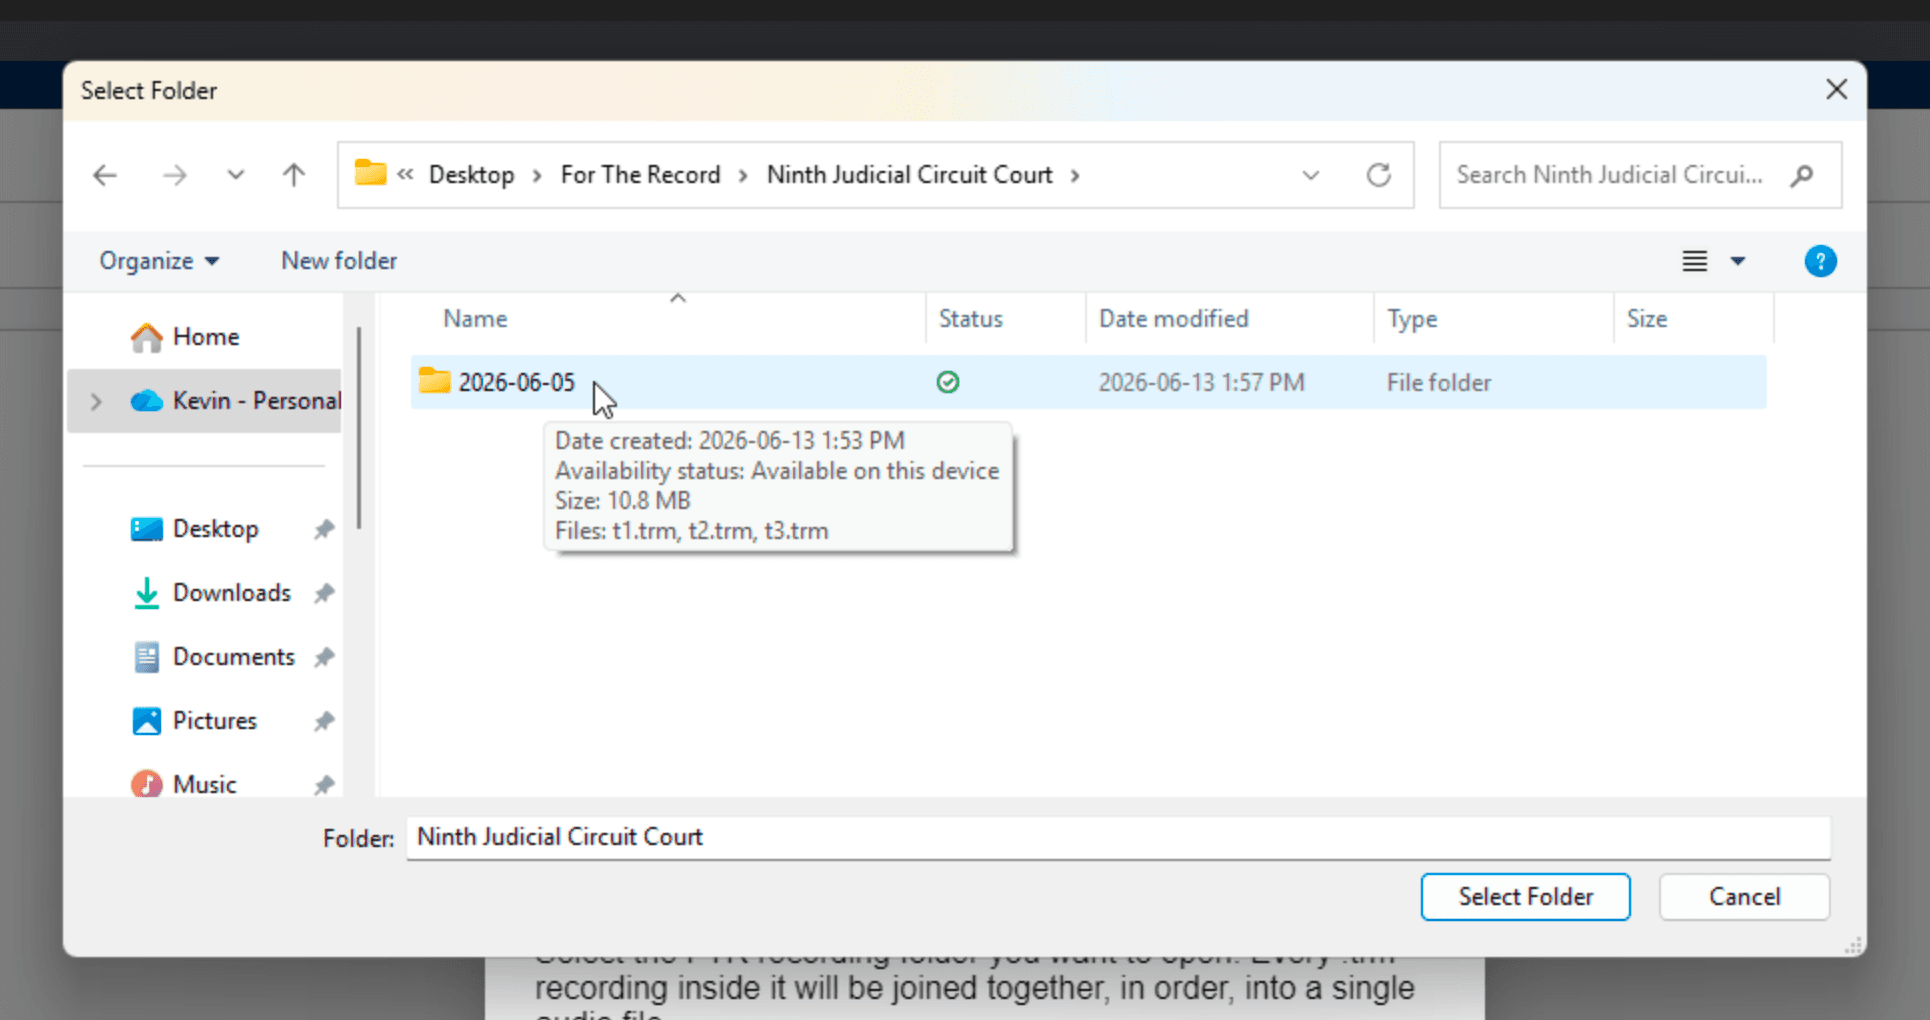Sort by the Type column
Viewport: 1930px width, 1020px height.
1412,319
